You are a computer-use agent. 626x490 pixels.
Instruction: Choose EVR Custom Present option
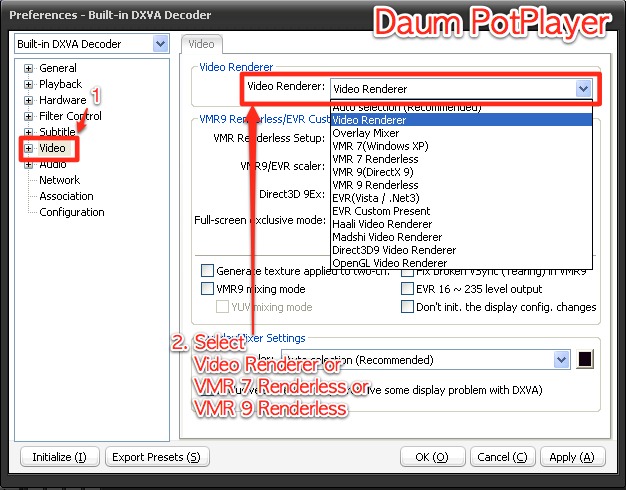pos(462,211)
